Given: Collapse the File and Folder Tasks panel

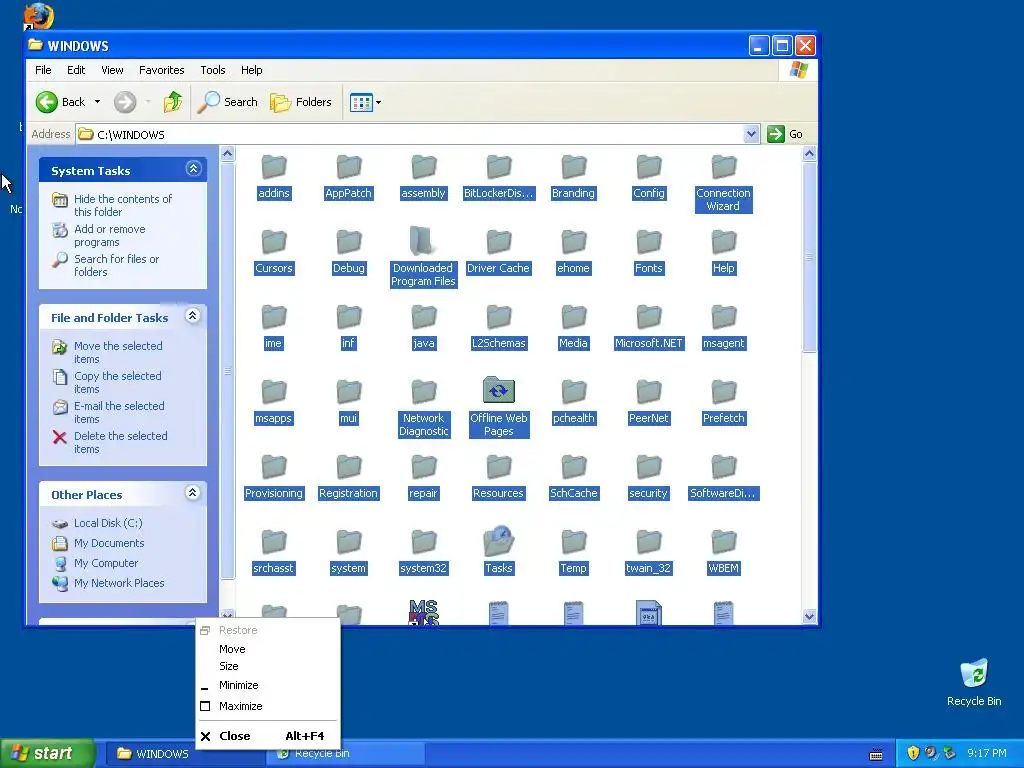Looking at the screenshot, I should pos(193,316).
